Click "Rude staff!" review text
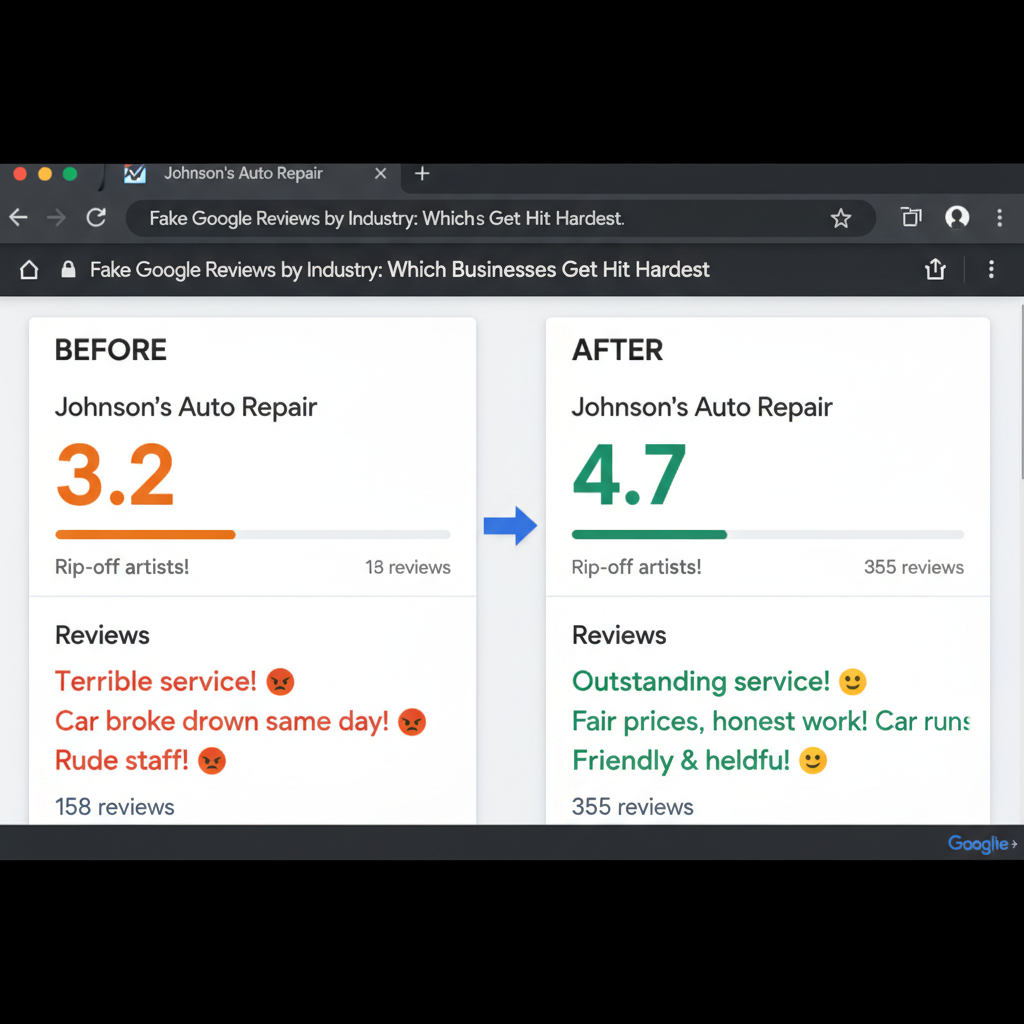Image resolution: width=1024 pixels, height=1024 pixels. [121, 760]
